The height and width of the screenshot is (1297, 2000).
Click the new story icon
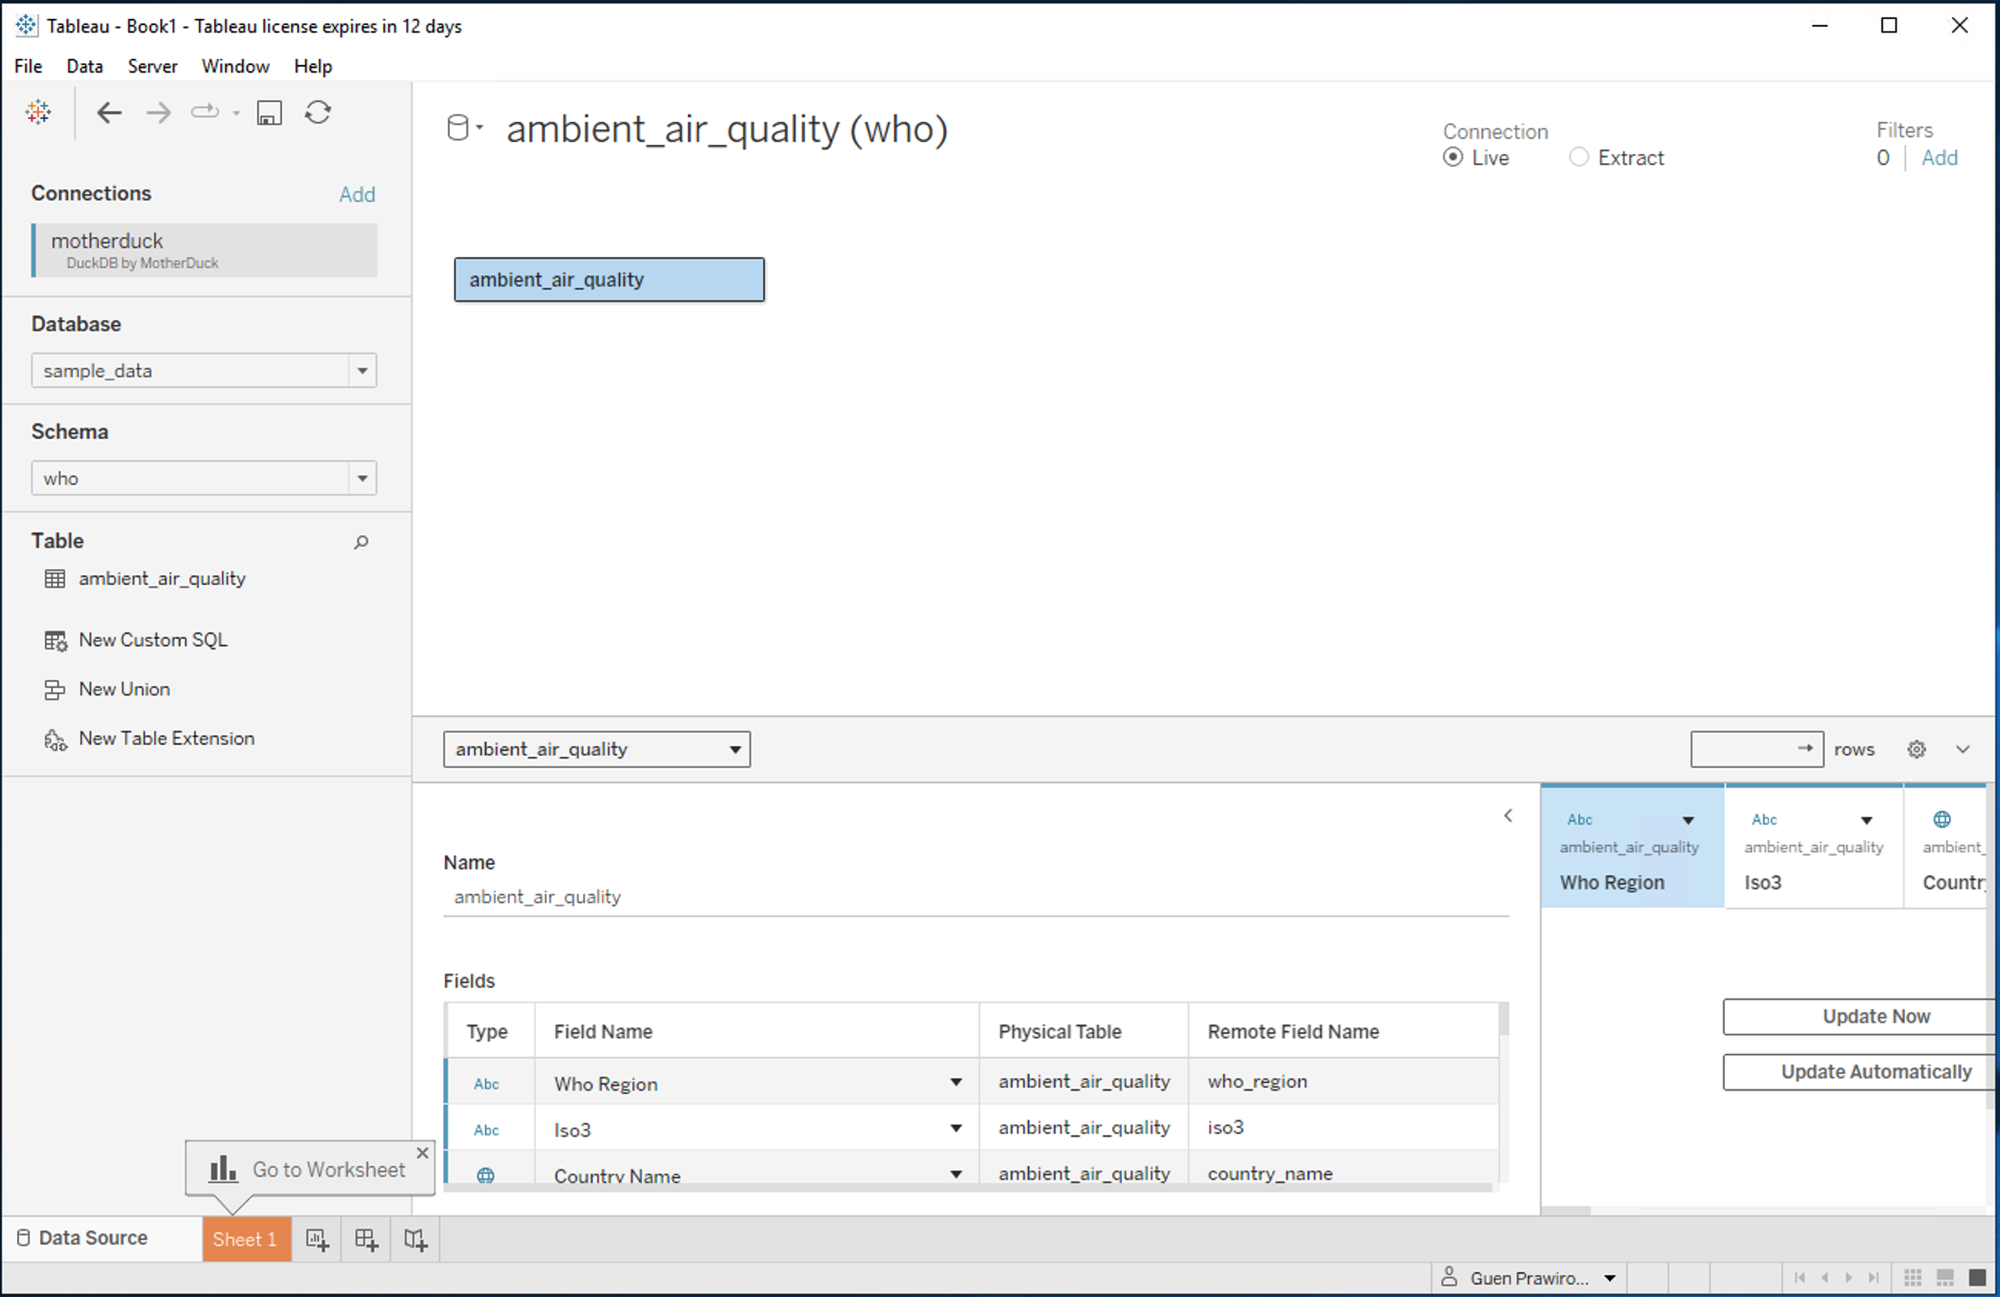pyautogui.click(x=416, y=1240)
